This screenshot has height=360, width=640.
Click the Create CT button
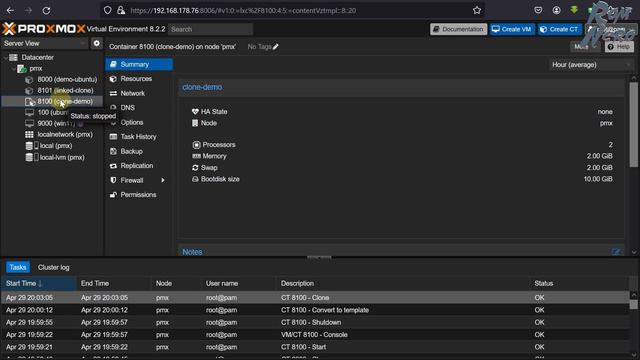(x=560, y=29)
